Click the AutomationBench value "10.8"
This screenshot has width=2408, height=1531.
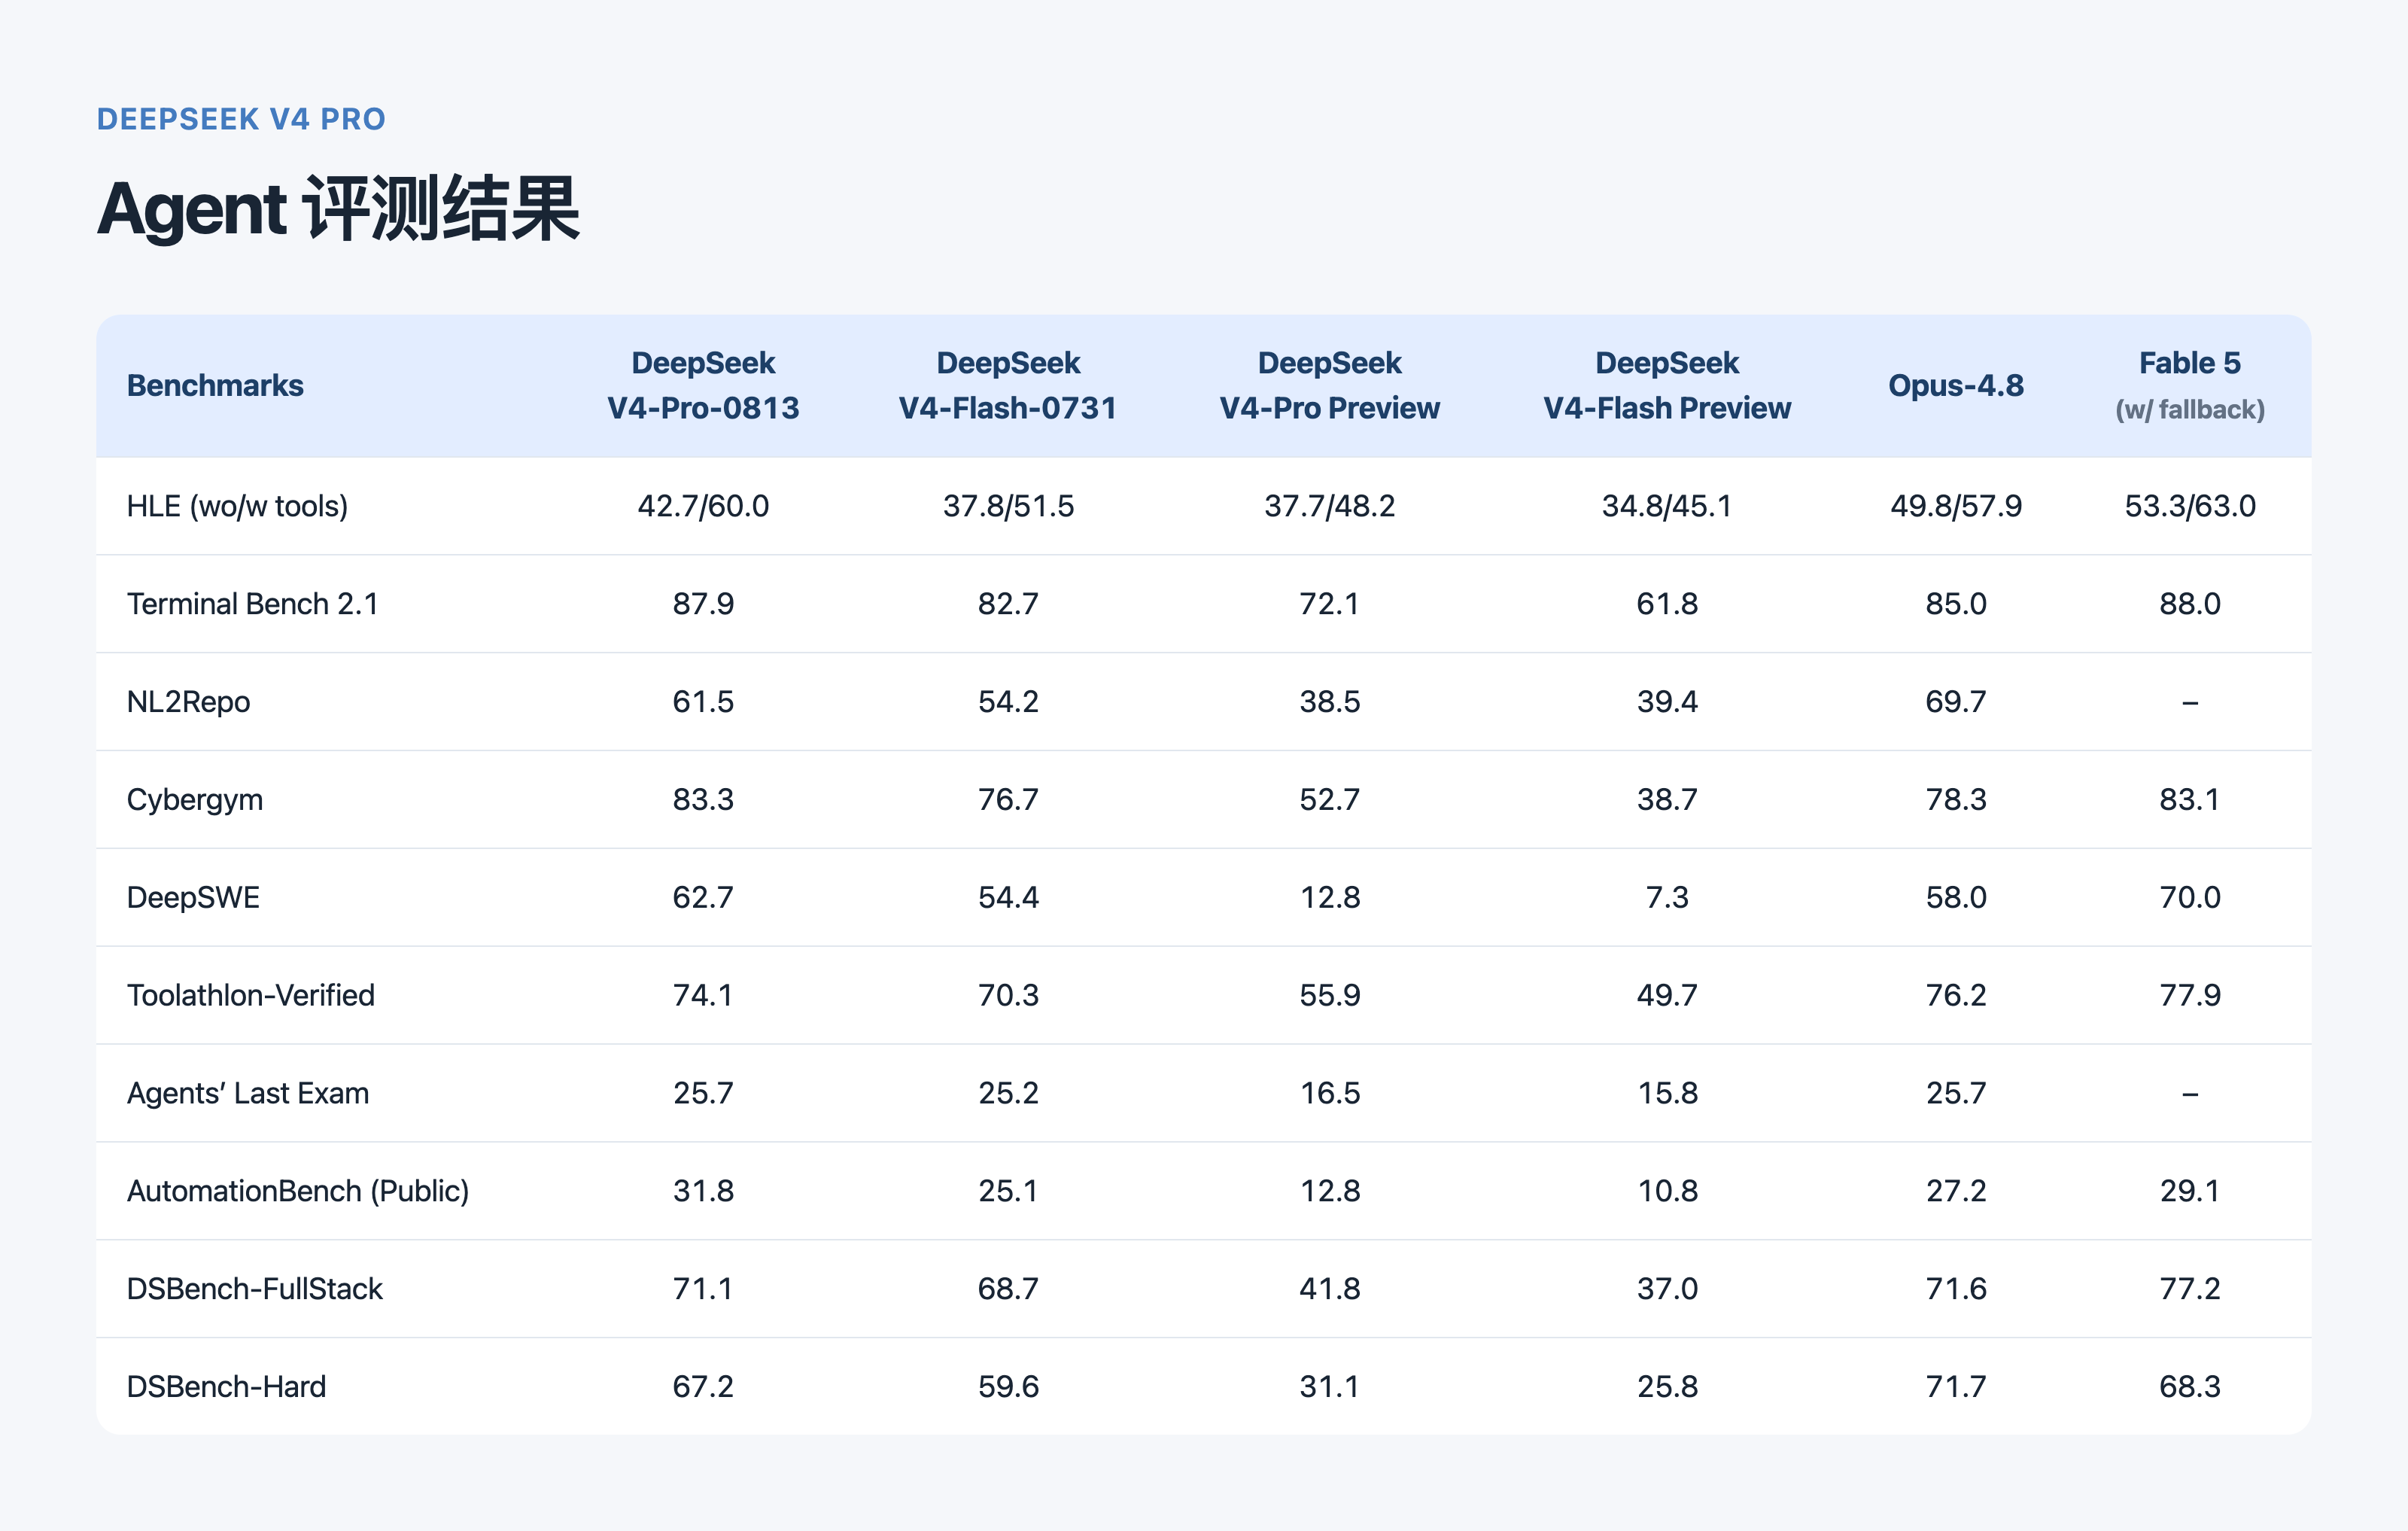tap(1667, 1191)
